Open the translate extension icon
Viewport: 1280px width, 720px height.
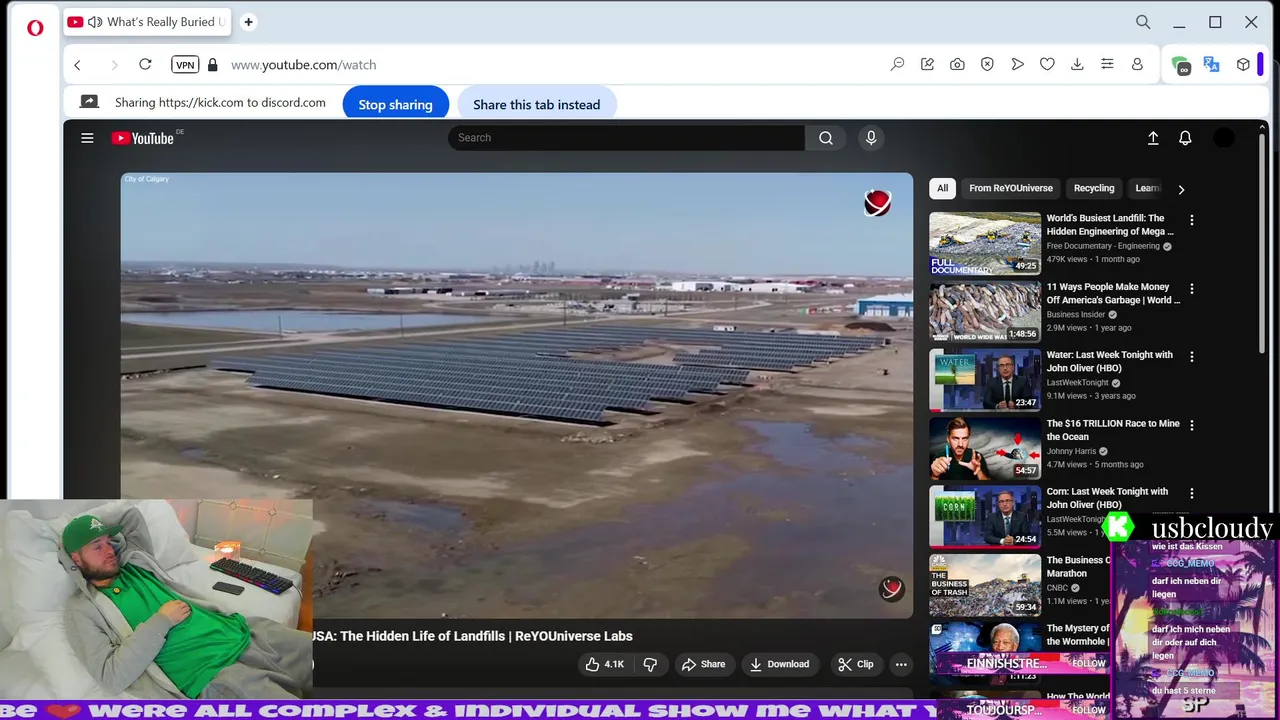(1211, 64)
